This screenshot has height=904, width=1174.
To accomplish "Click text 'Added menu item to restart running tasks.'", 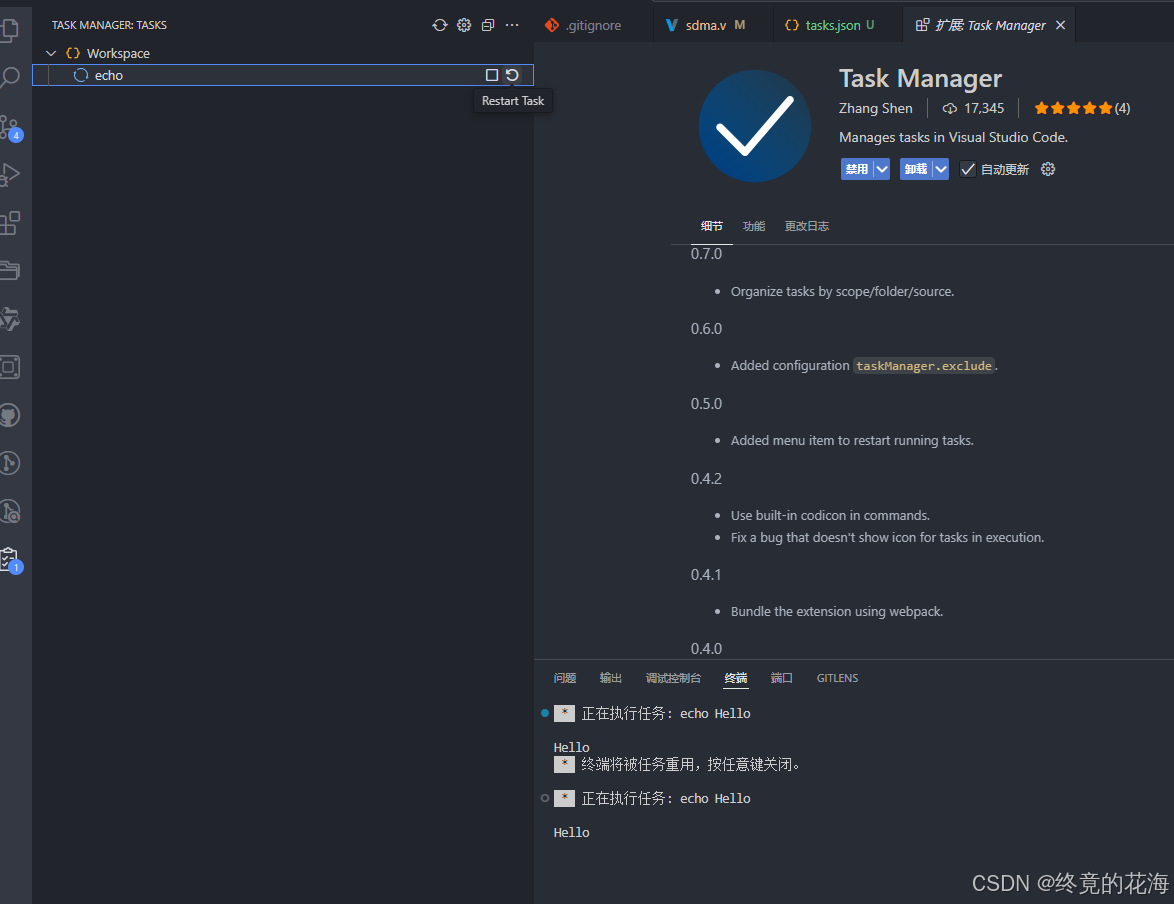I will [x=852, y=440].
